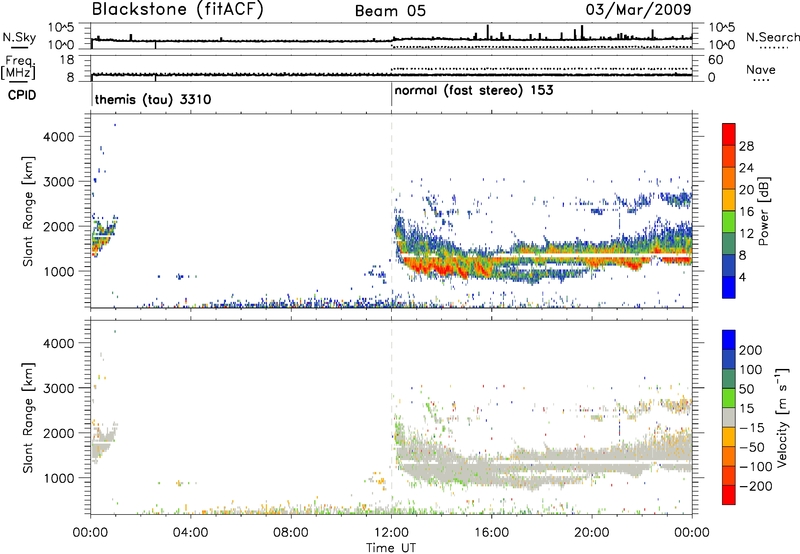Click the "04:00" time tick label
Viewport: 800px width, 554px height.
point(190,533)
